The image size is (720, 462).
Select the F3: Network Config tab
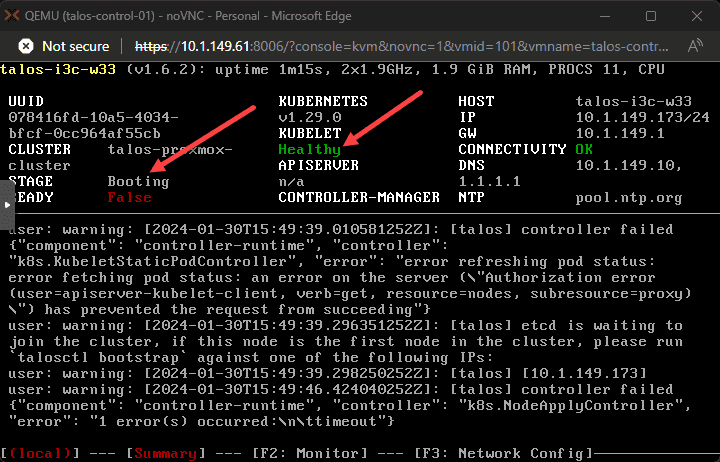(504, 454)
